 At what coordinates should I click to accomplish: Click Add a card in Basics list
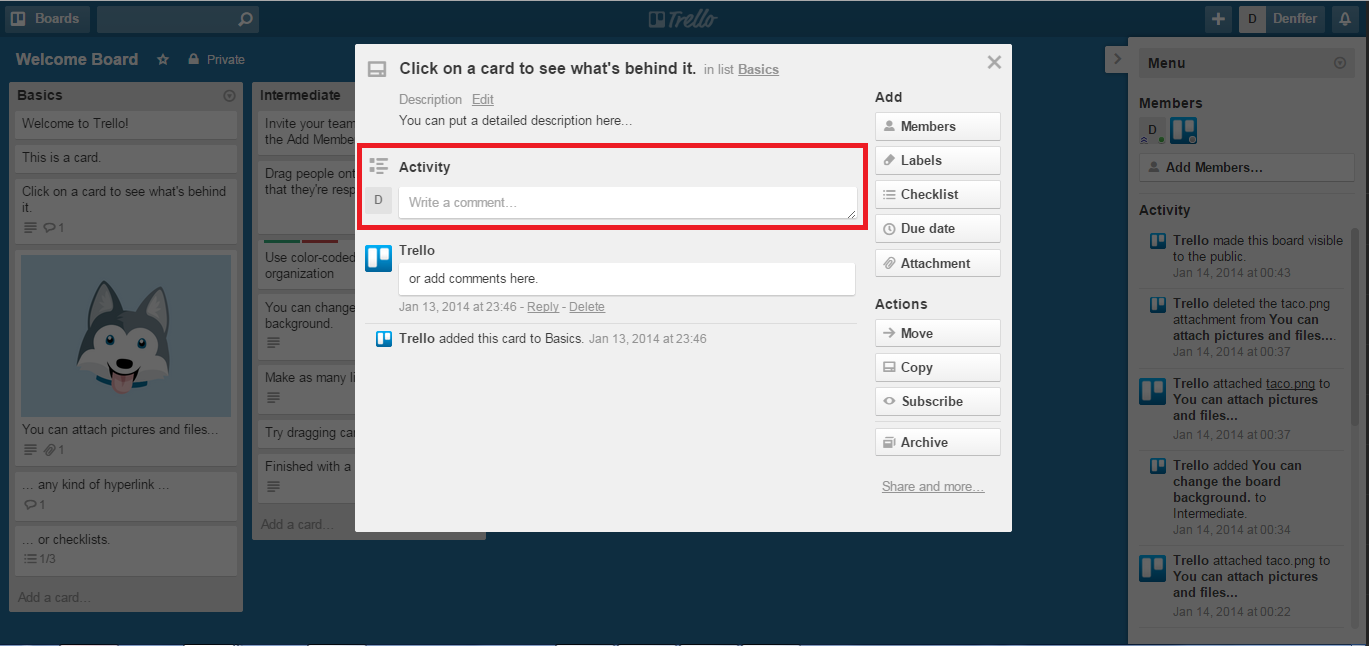click(54, 597)
